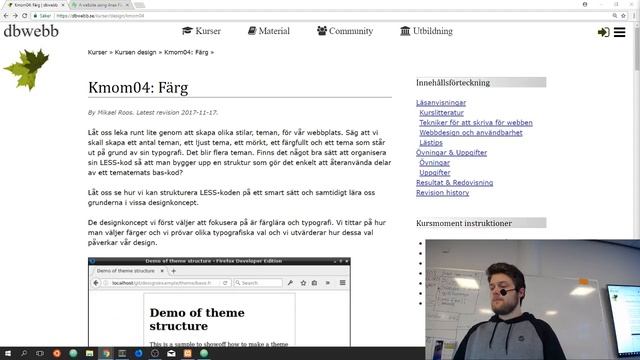Open the Lästips contents link

[x=431, y=143]
